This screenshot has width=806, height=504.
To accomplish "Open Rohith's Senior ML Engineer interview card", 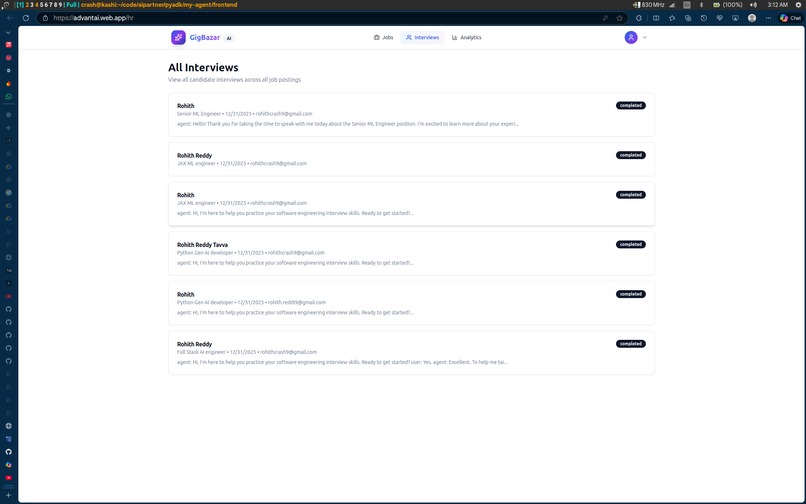I will click(411, 115).
